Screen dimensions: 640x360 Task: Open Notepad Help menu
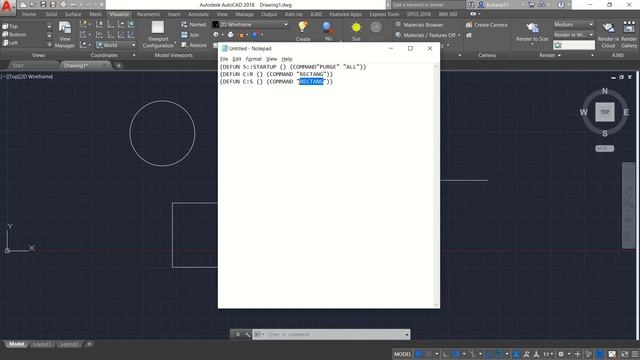point(287,59)
